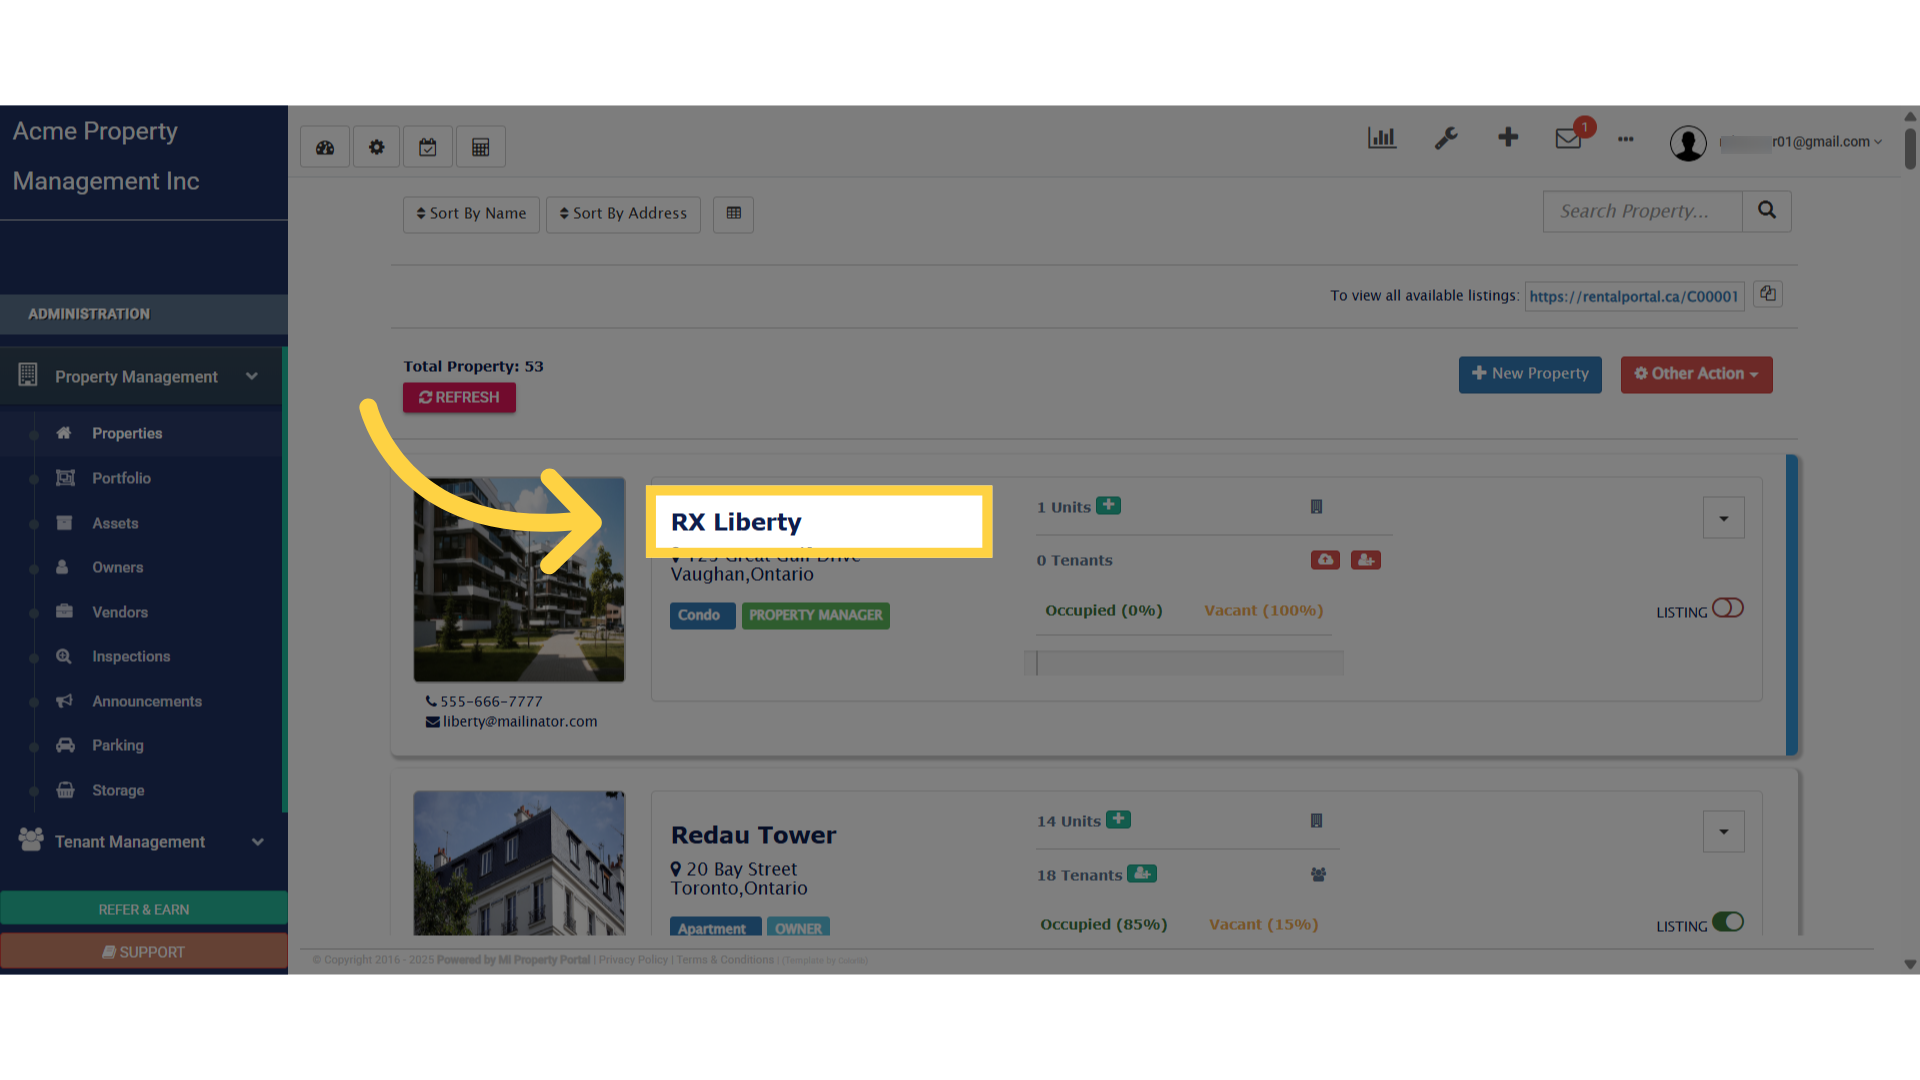Open the Redau Tower property name
Image resolution: width=1920 pixels, height=1080 pixels.
[753, 835]
